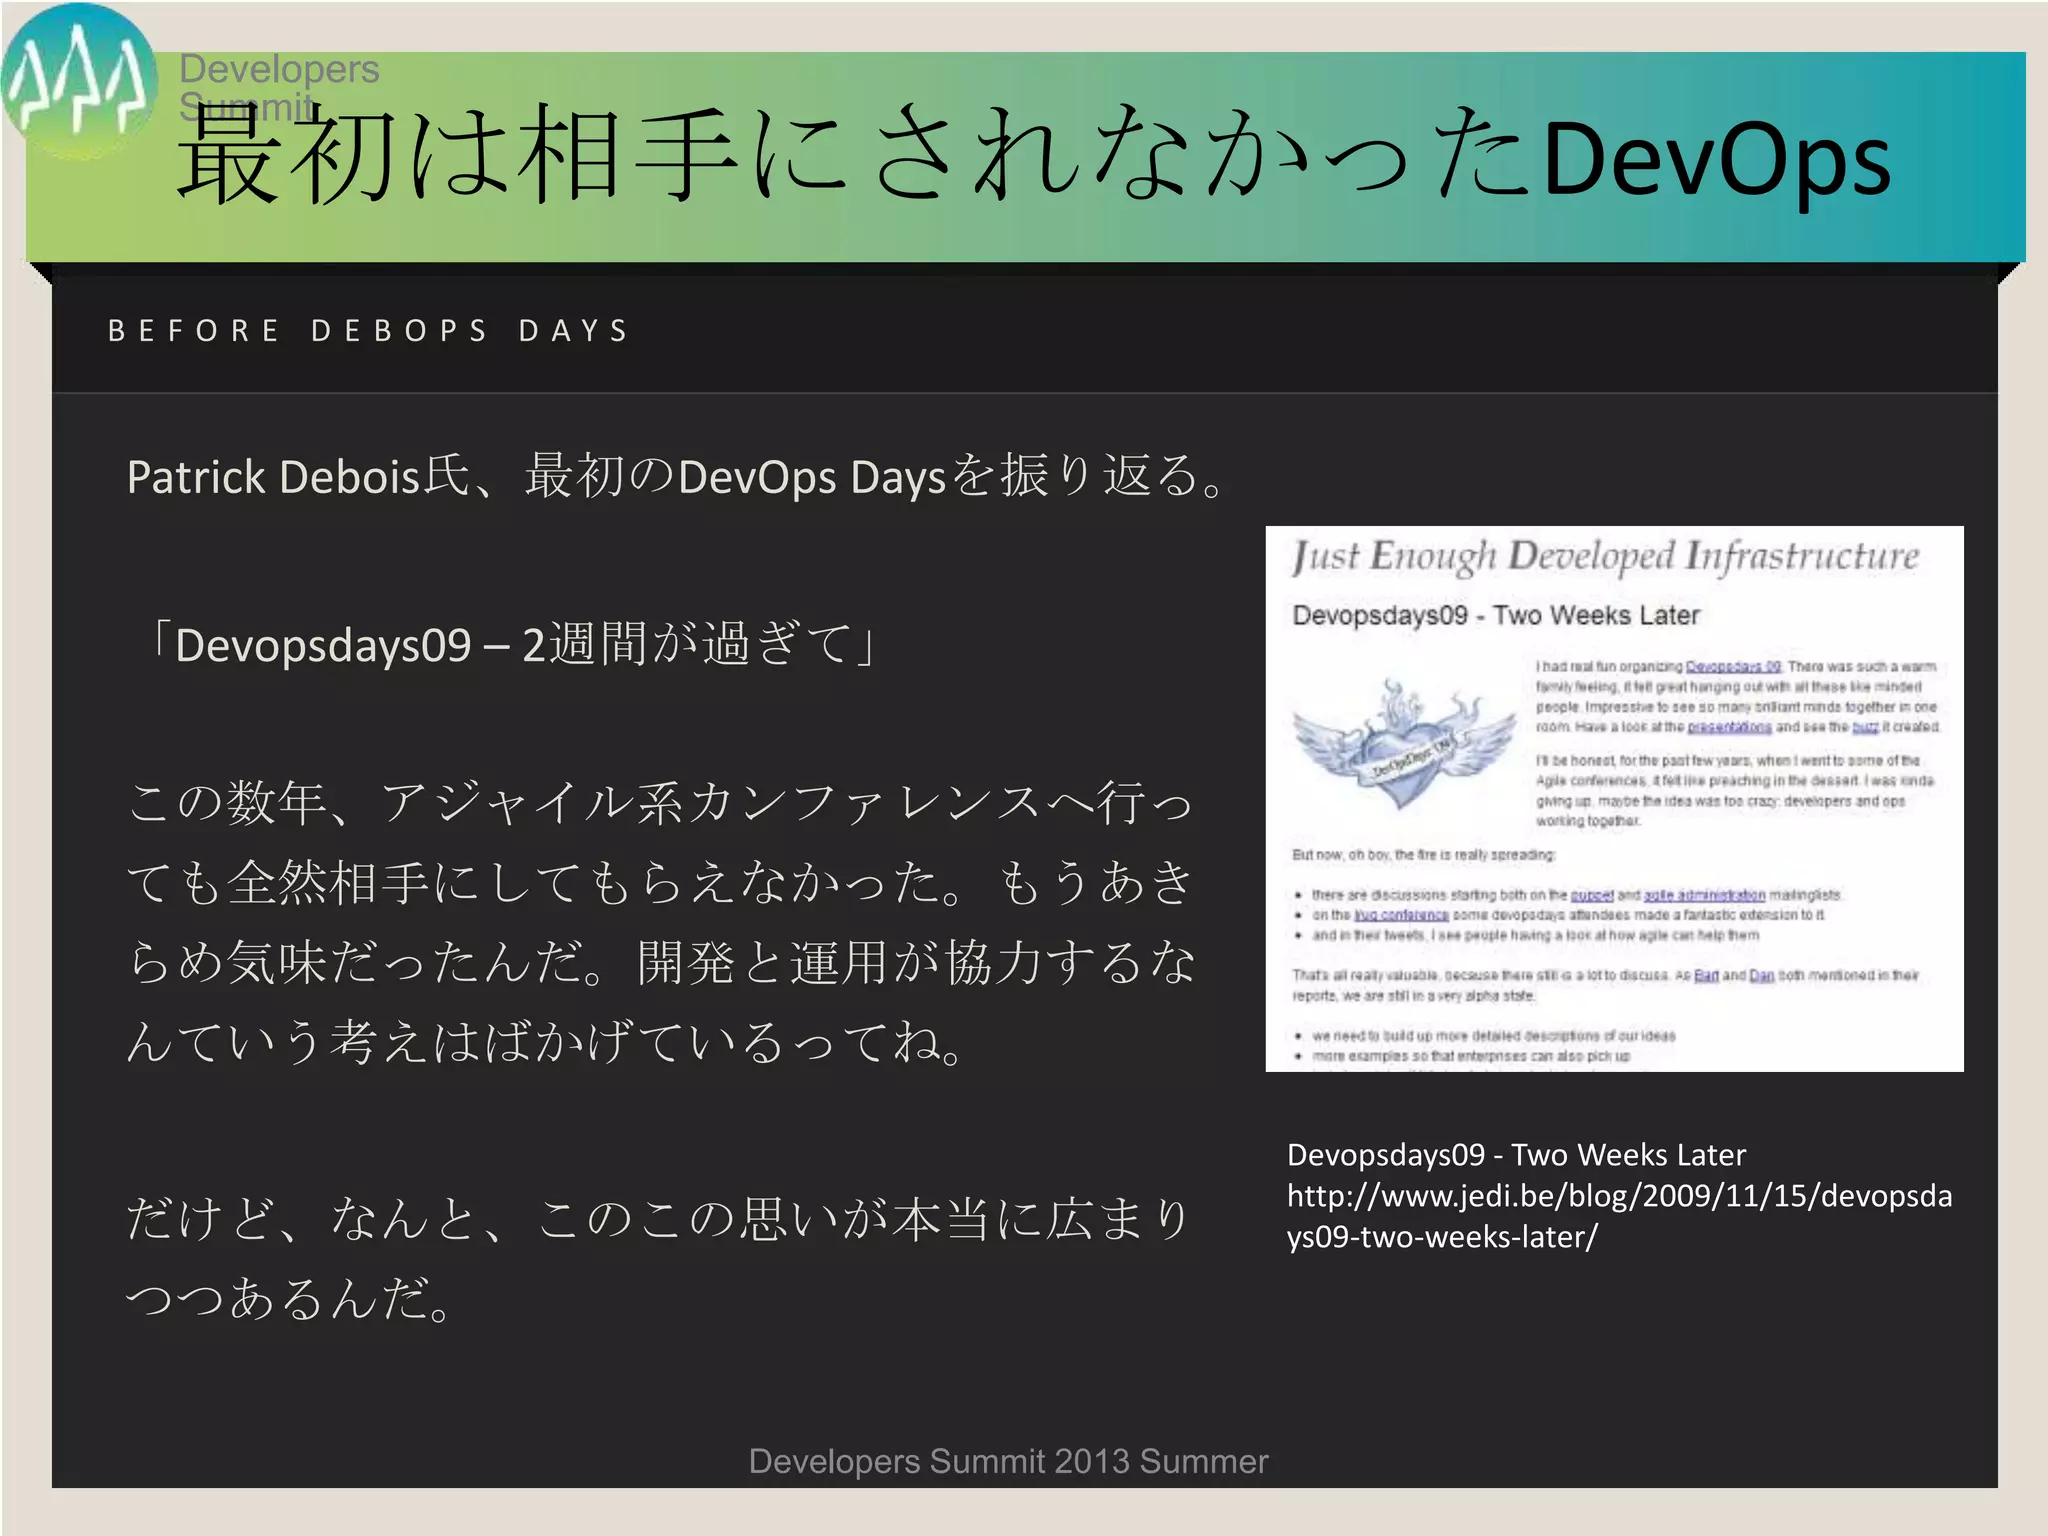This screenshot has width=2048, height=1536.
Task: Click the 'Developers Summit' logo text
Action: (278, 87)
